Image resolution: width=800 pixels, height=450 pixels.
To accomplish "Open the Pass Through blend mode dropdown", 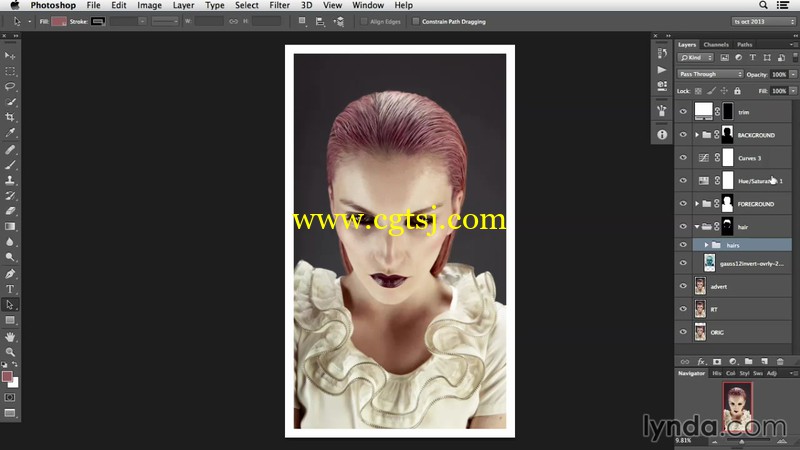I will [x=710, y=74].
